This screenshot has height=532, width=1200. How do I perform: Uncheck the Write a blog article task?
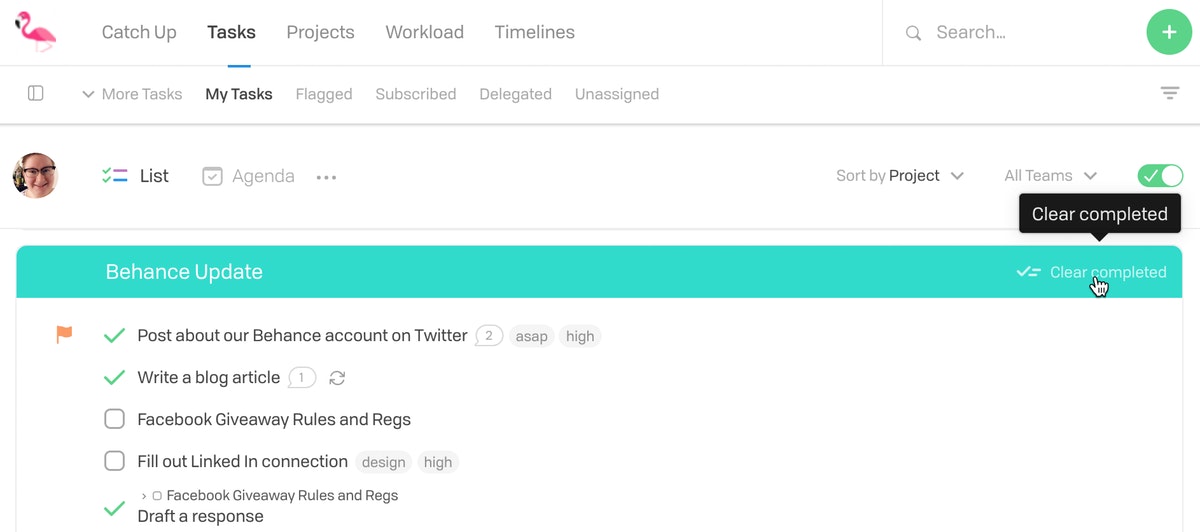(x=115, y=377)
